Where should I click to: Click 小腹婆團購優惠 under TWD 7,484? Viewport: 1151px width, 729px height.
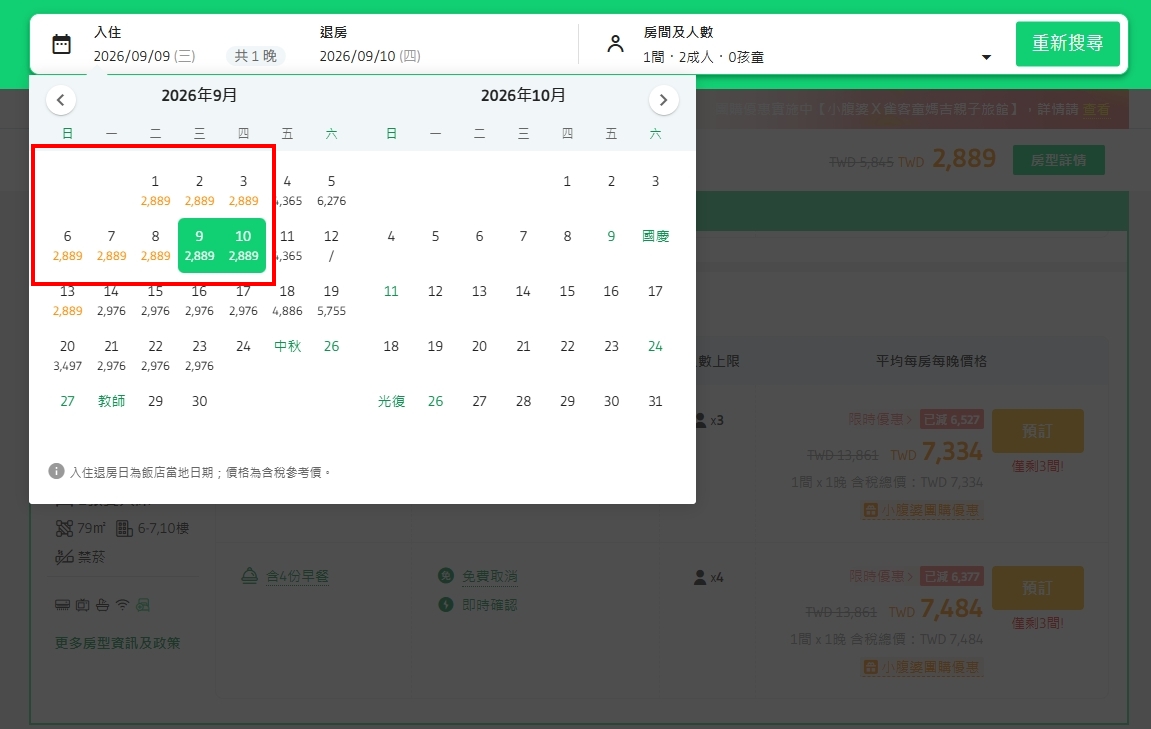pyautogui.click(x=922, y=667)
